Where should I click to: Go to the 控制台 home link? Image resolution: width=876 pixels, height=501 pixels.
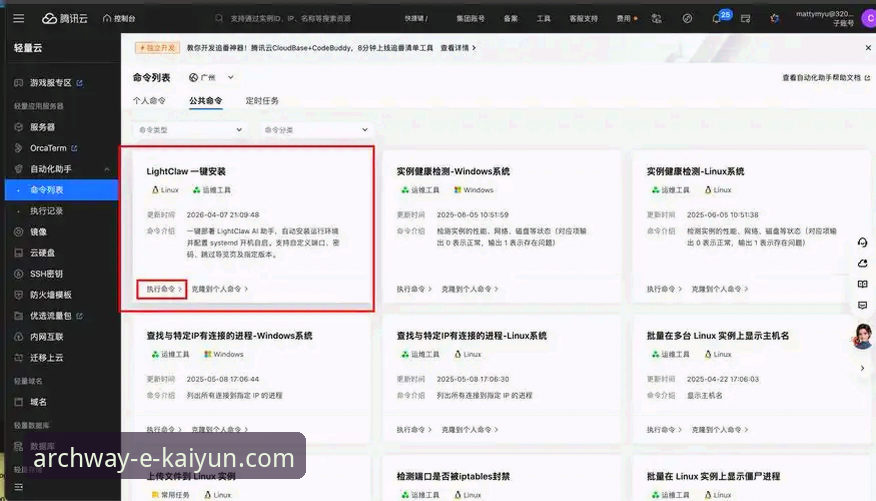coord(119,18)
